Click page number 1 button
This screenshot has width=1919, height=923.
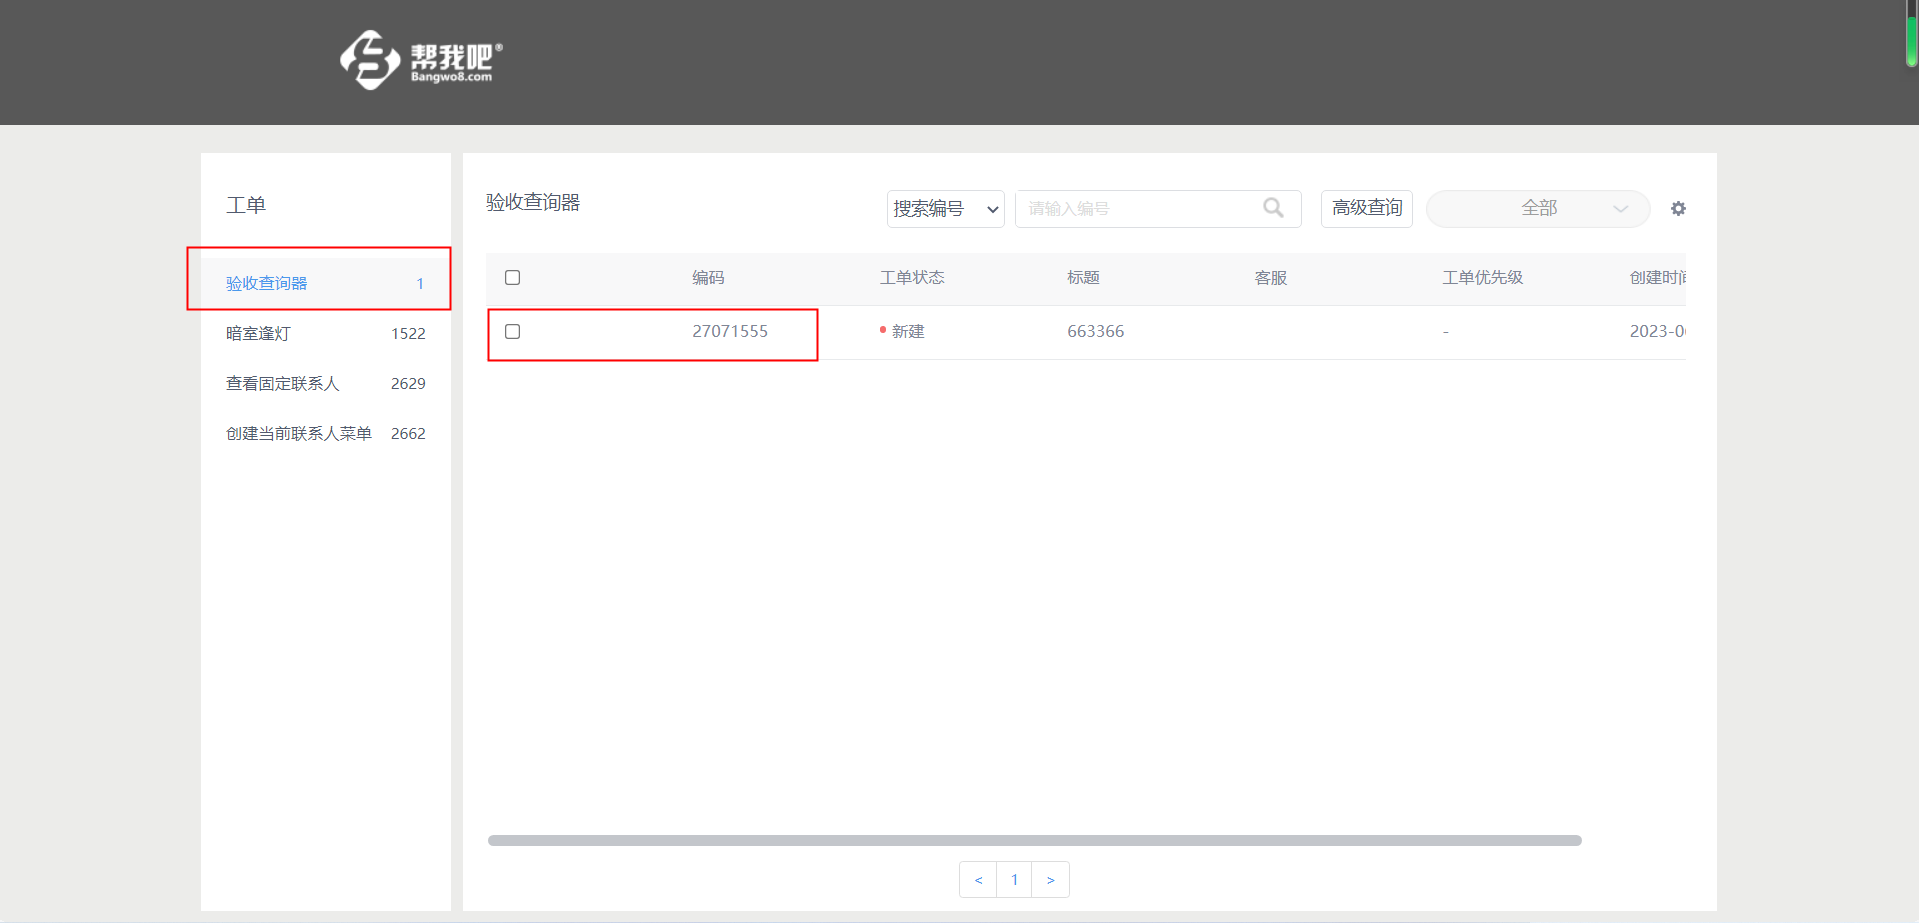click(1014, 880)
